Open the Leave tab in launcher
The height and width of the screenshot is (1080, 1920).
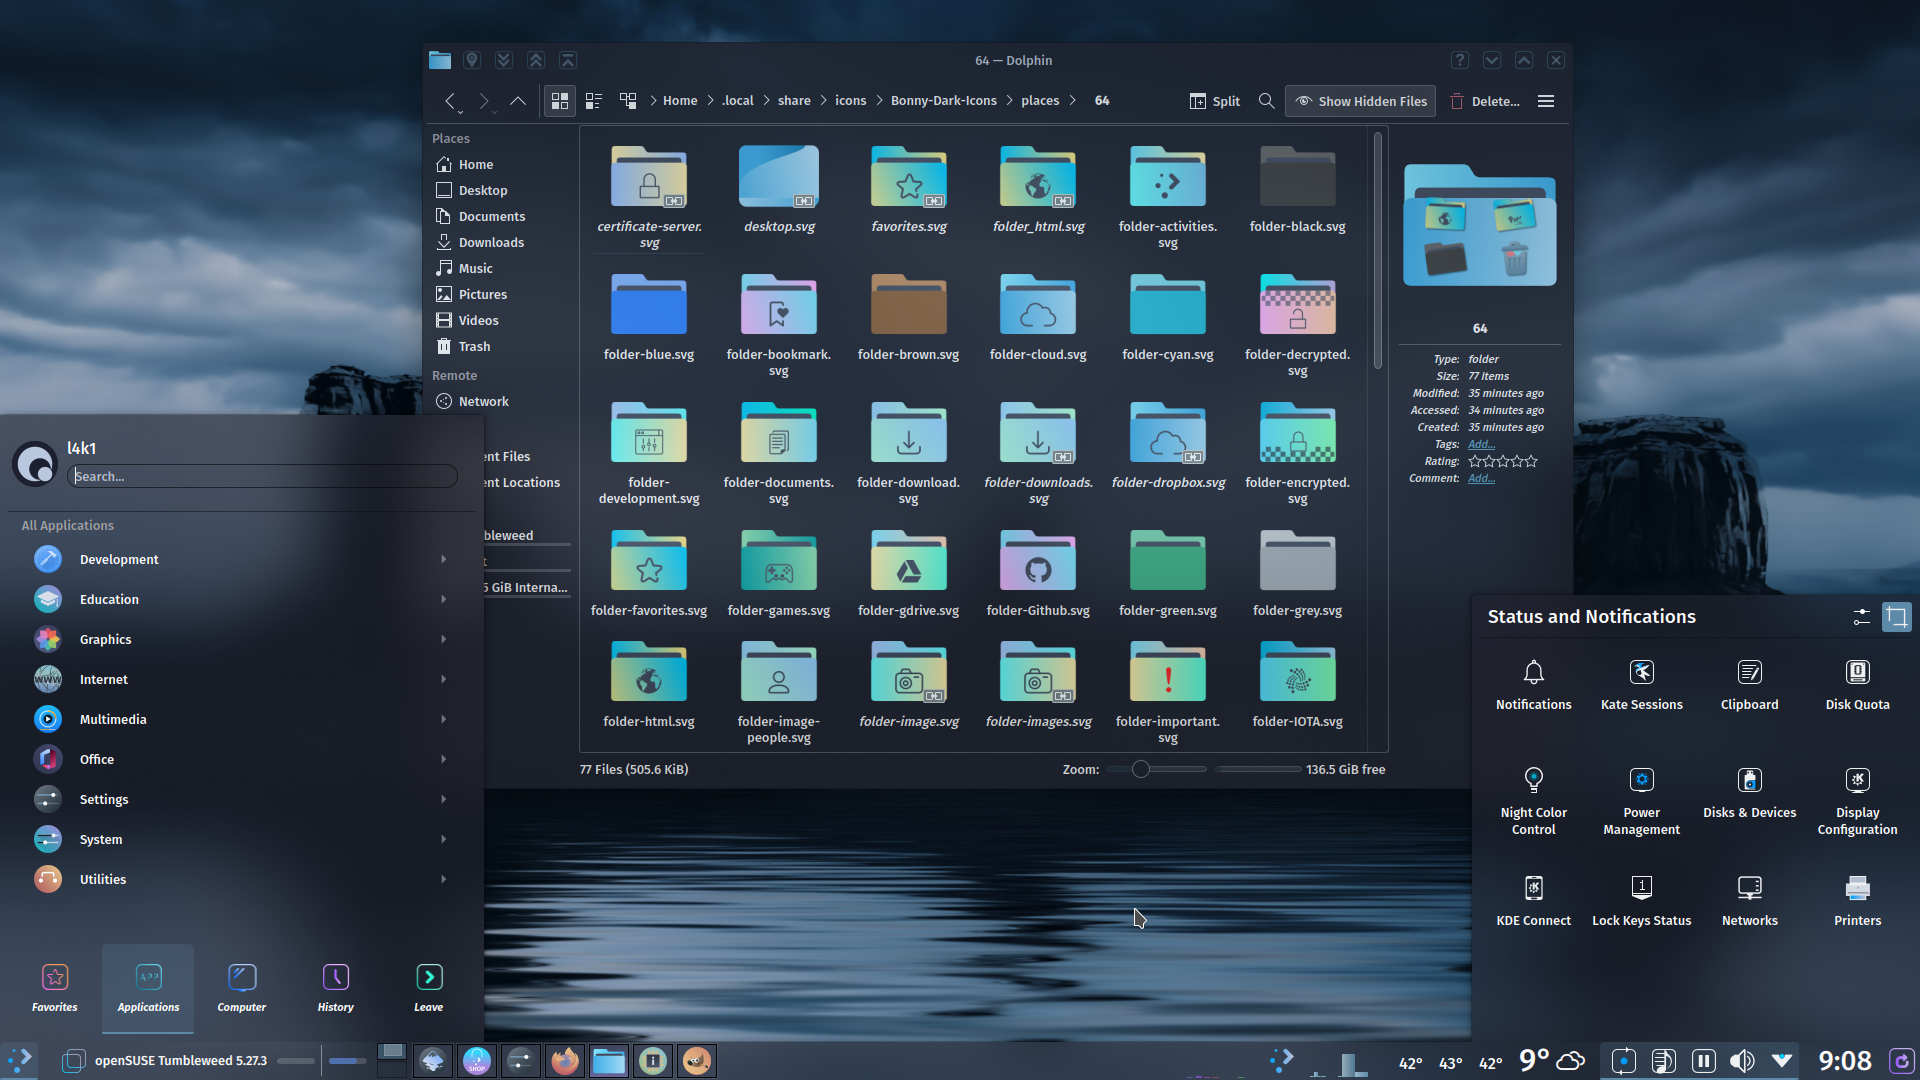(x=429, y=988)
